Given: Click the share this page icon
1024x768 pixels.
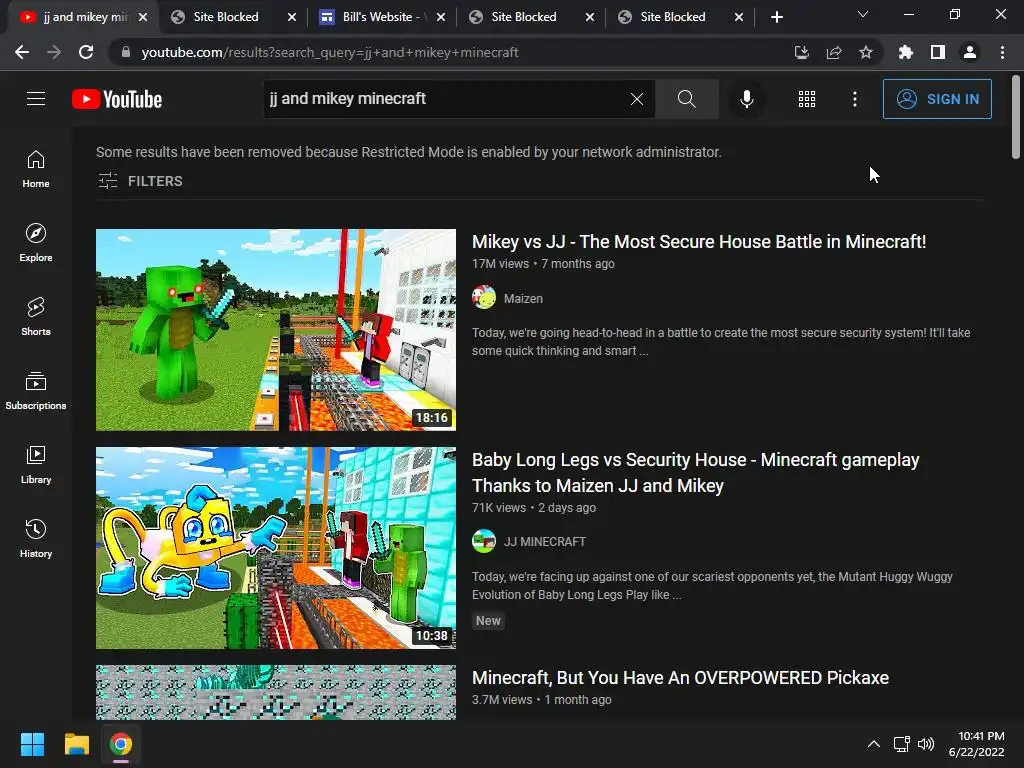Looking at the screenshot, I should 834,52.
